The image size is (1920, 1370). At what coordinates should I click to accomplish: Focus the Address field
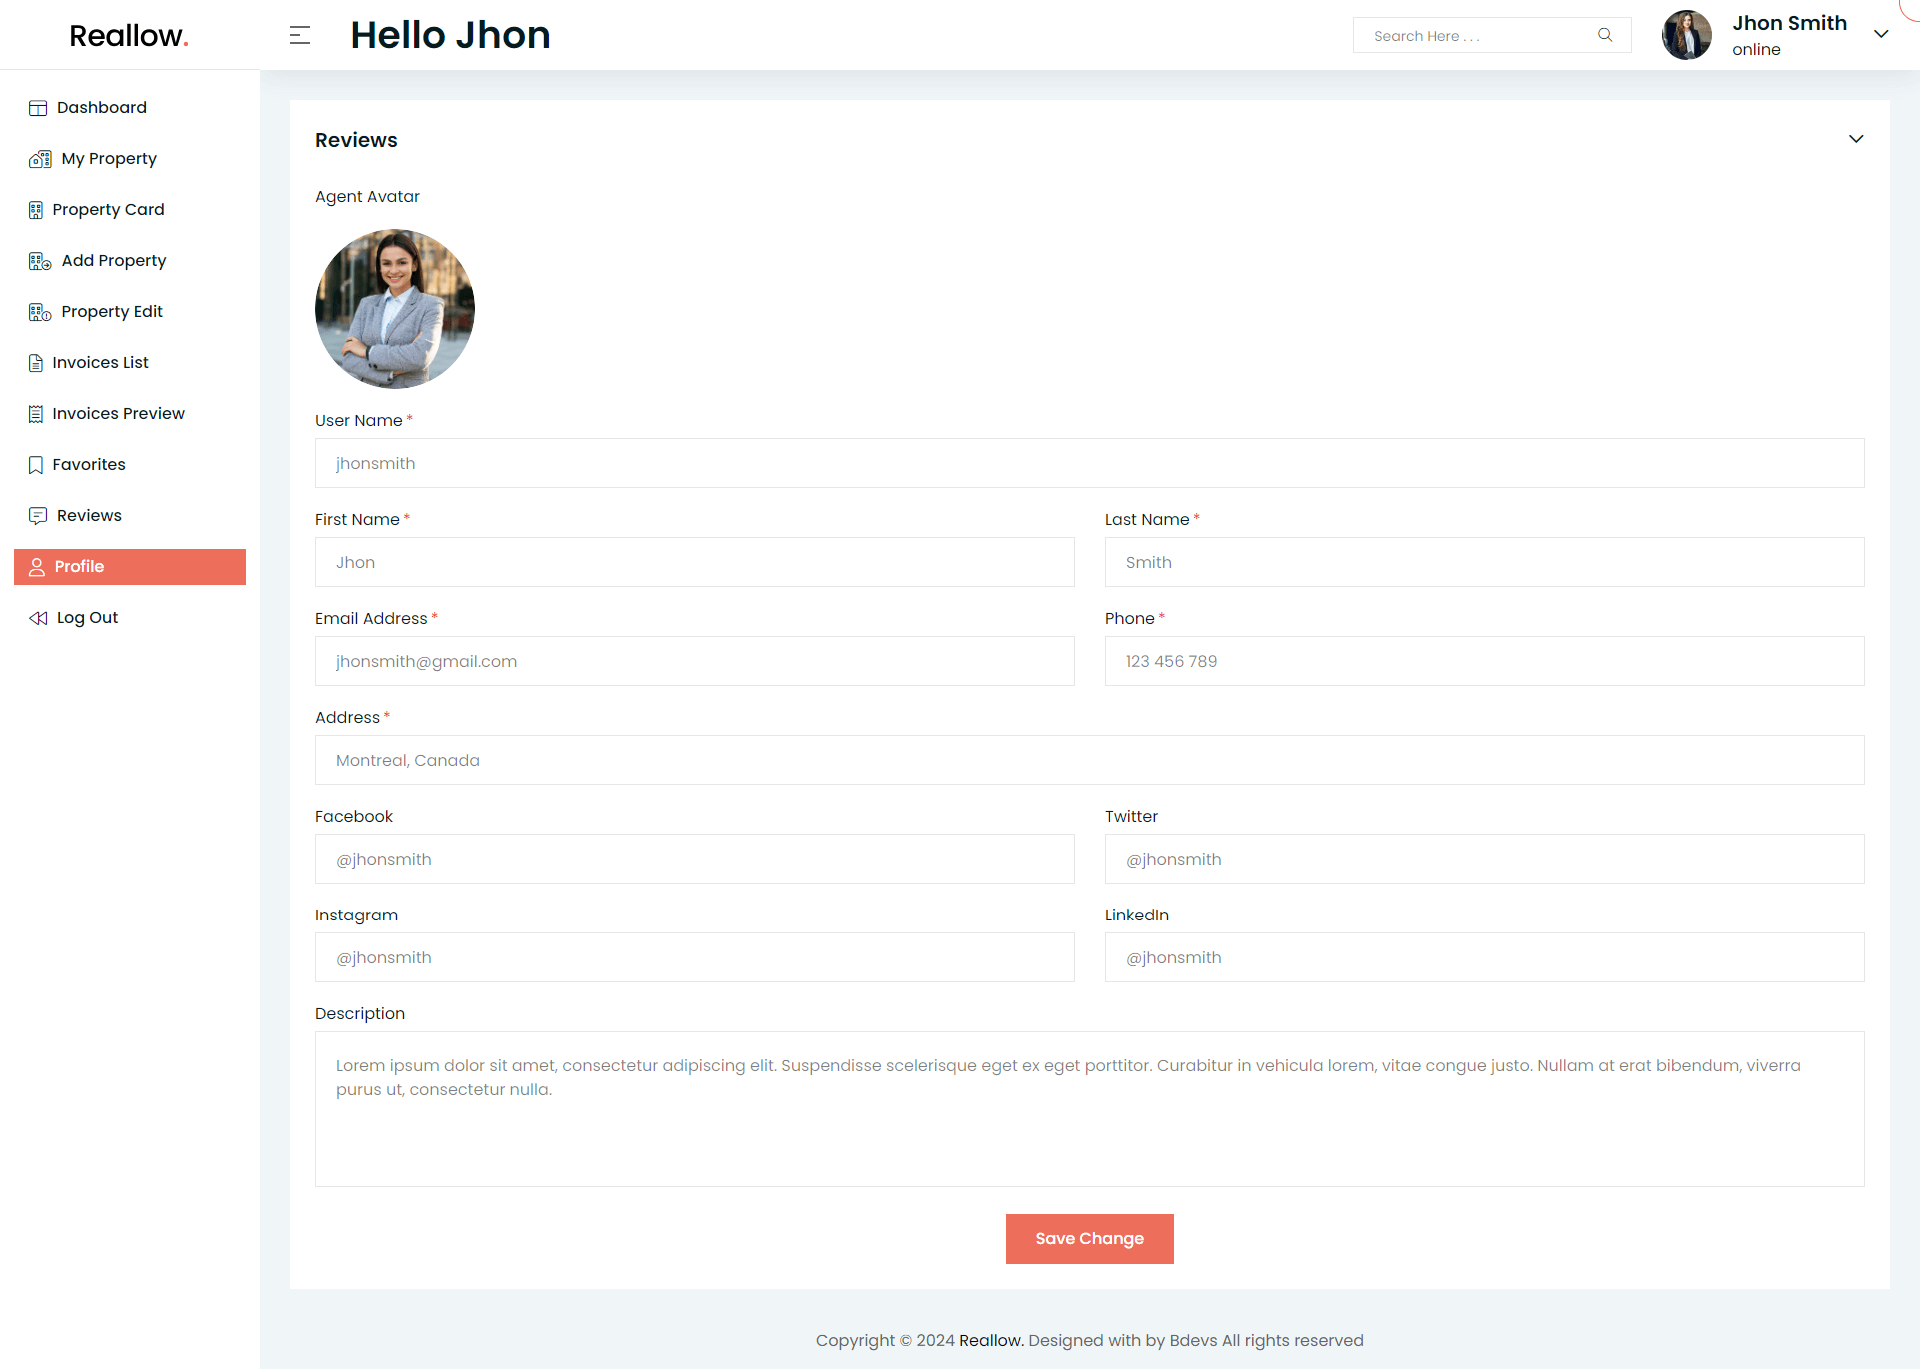[x=1090, y=760]
